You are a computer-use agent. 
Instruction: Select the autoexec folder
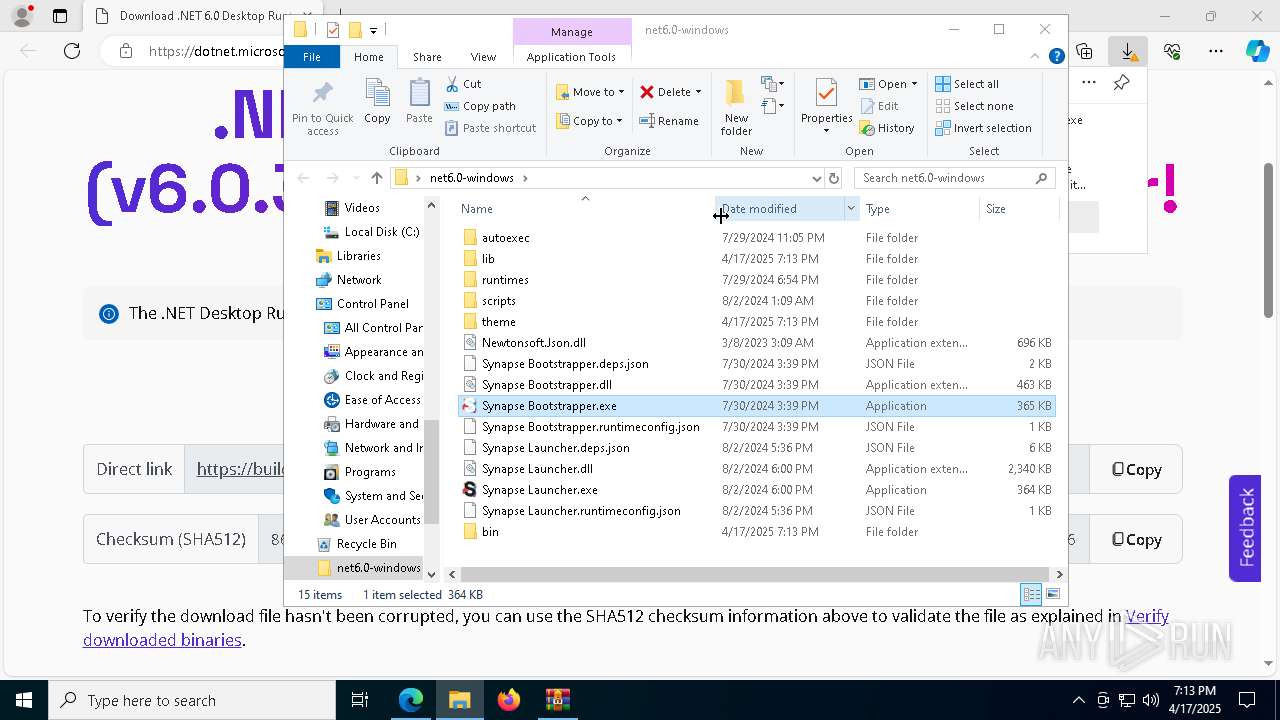(506, 238)
